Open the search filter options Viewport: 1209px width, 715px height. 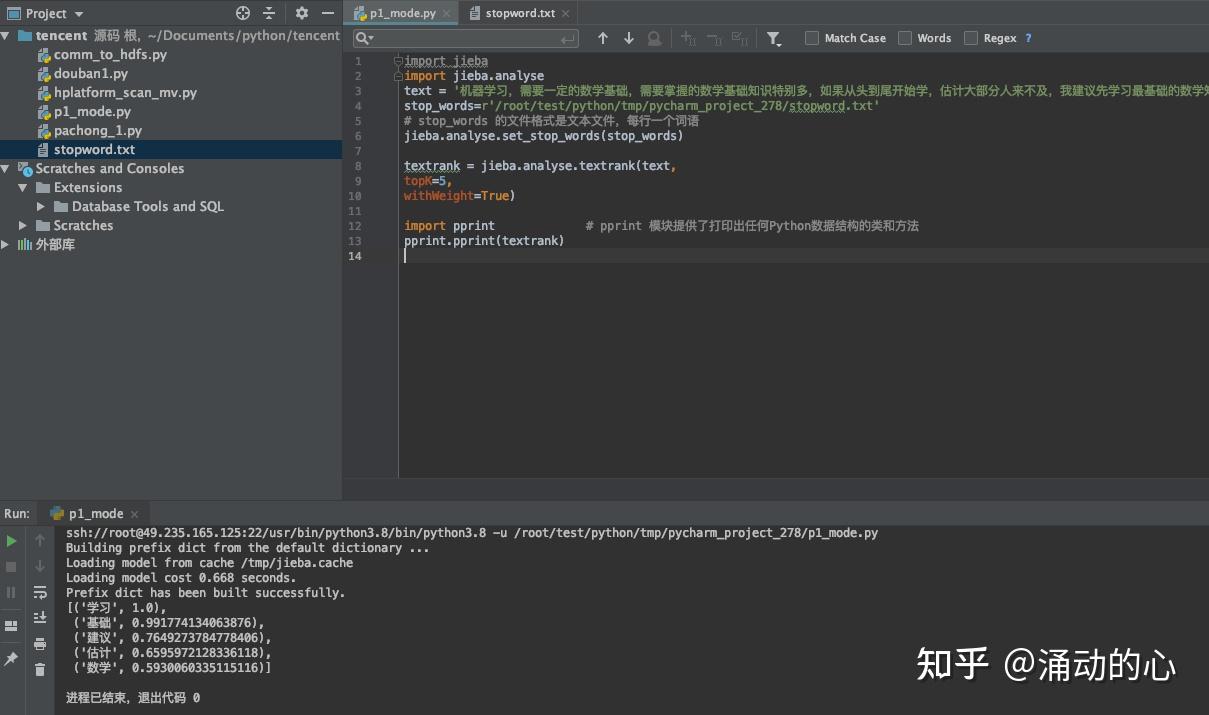773,37
